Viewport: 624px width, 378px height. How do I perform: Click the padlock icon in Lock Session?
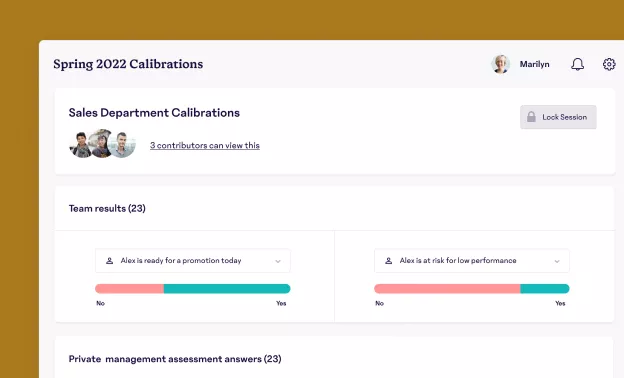(x=531, y=117)
